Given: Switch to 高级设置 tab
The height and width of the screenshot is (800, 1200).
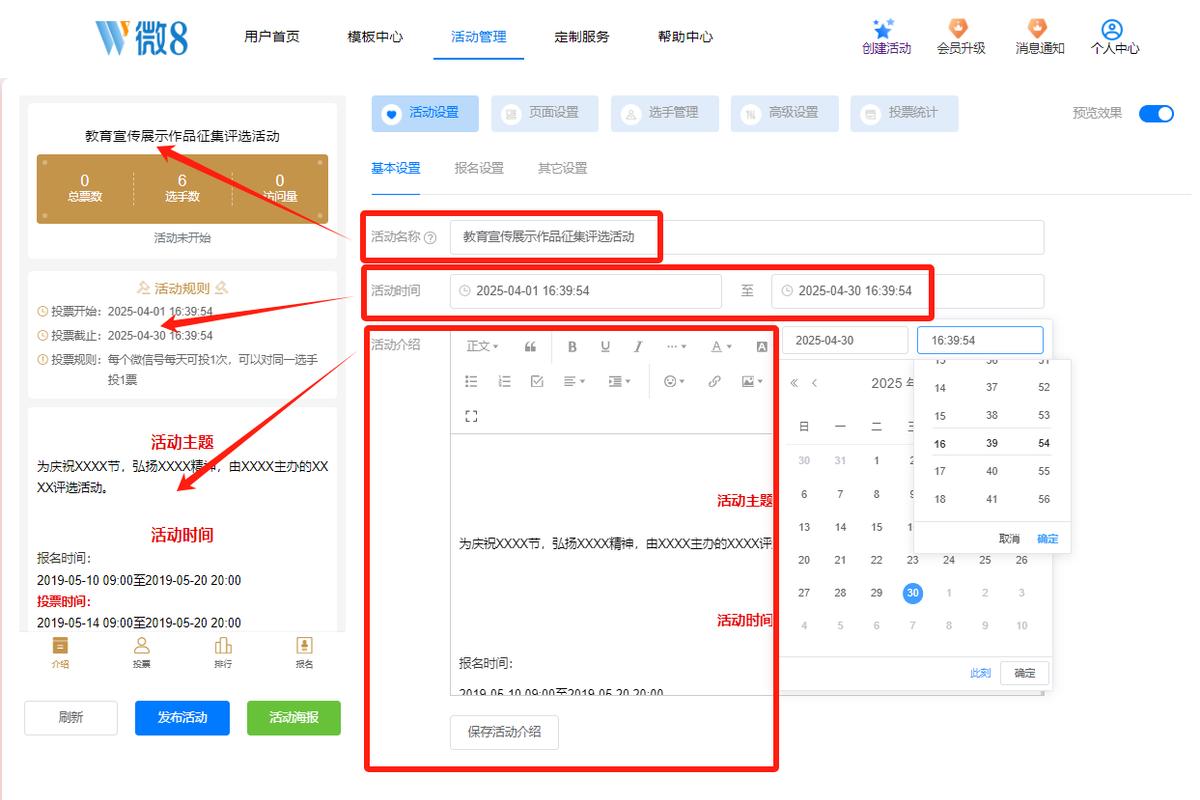Looking at the screenshot, I should tap(784, 113).
